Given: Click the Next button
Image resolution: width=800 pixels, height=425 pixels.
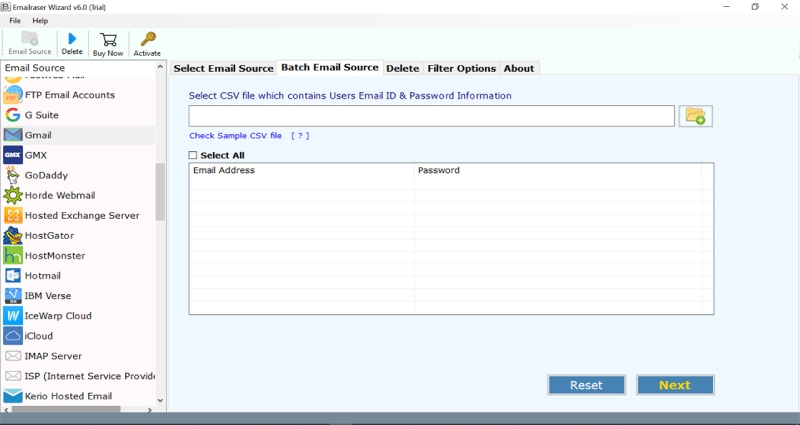Looking at the screenshot, I should (675, 385).
